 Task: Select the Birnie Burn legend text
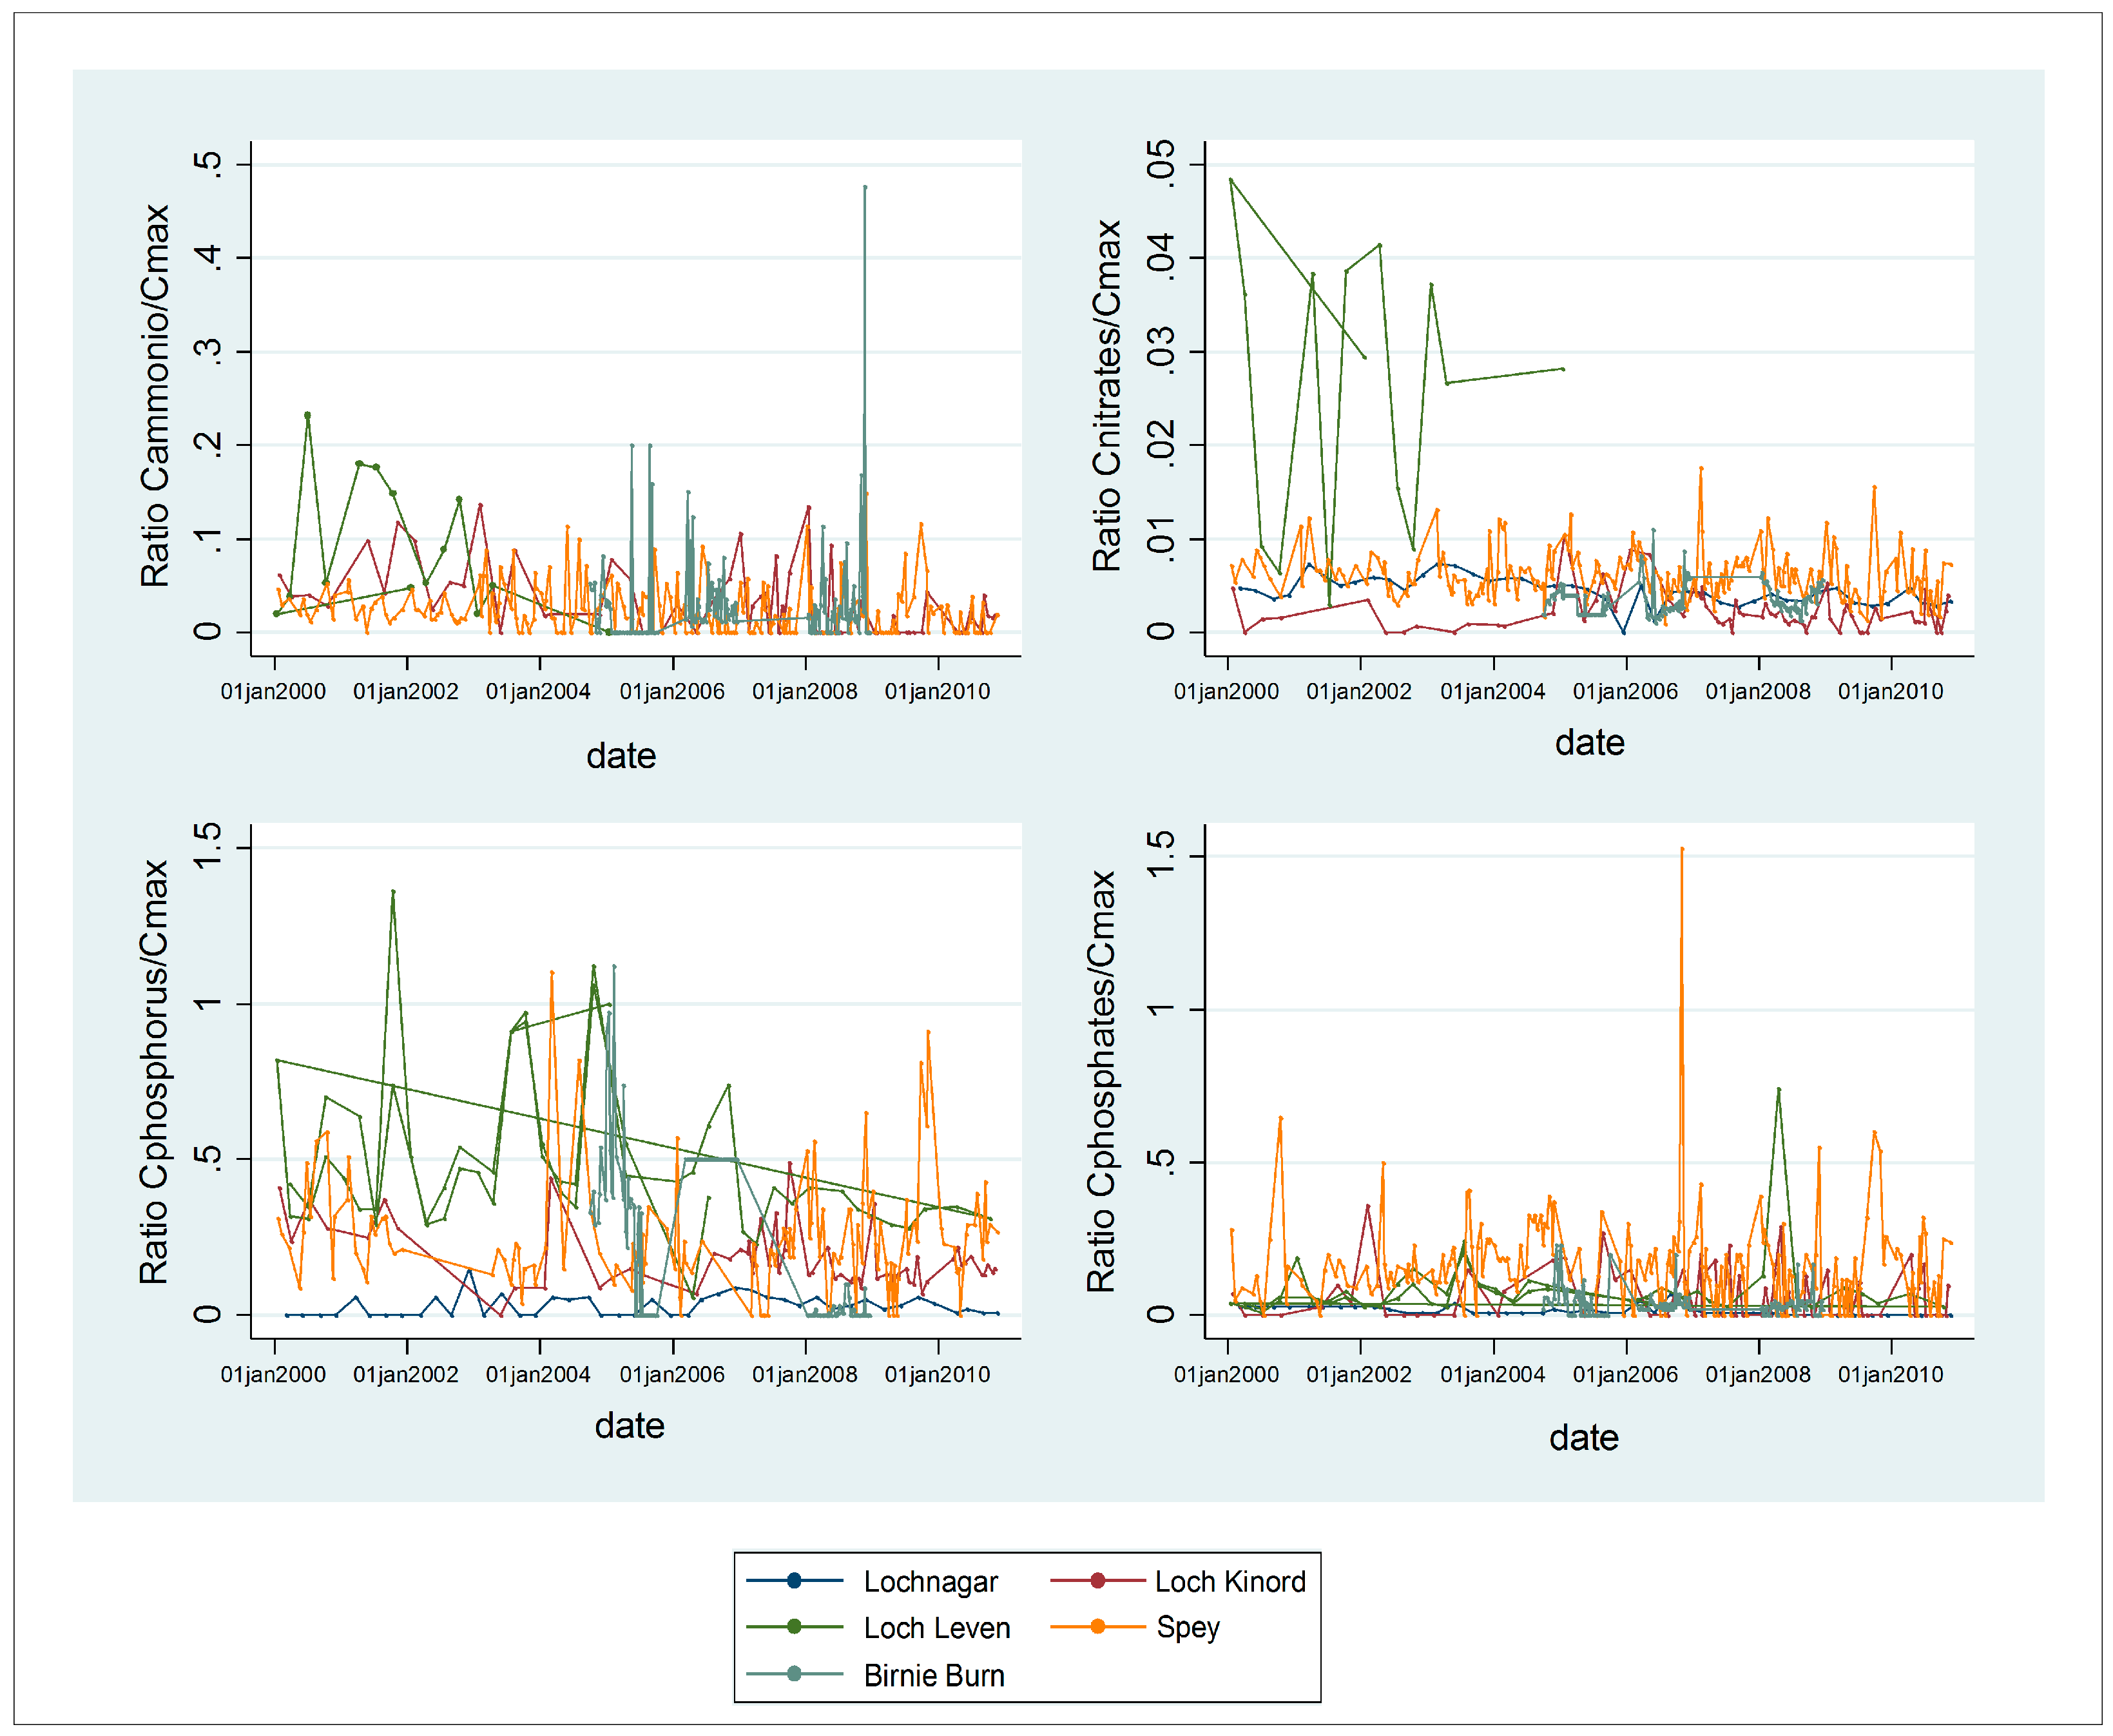click(934, 1675)
